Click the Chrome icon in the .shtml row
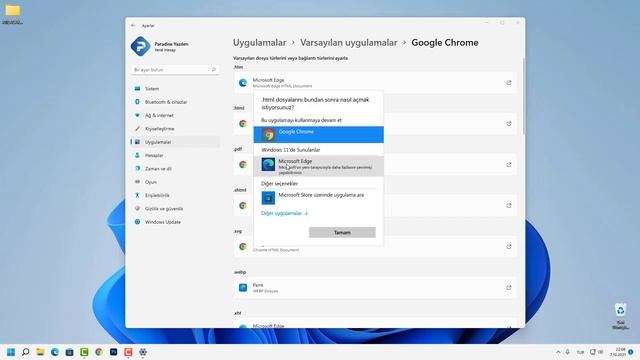This screenshot has width=640, height=360. coord(243,205)
